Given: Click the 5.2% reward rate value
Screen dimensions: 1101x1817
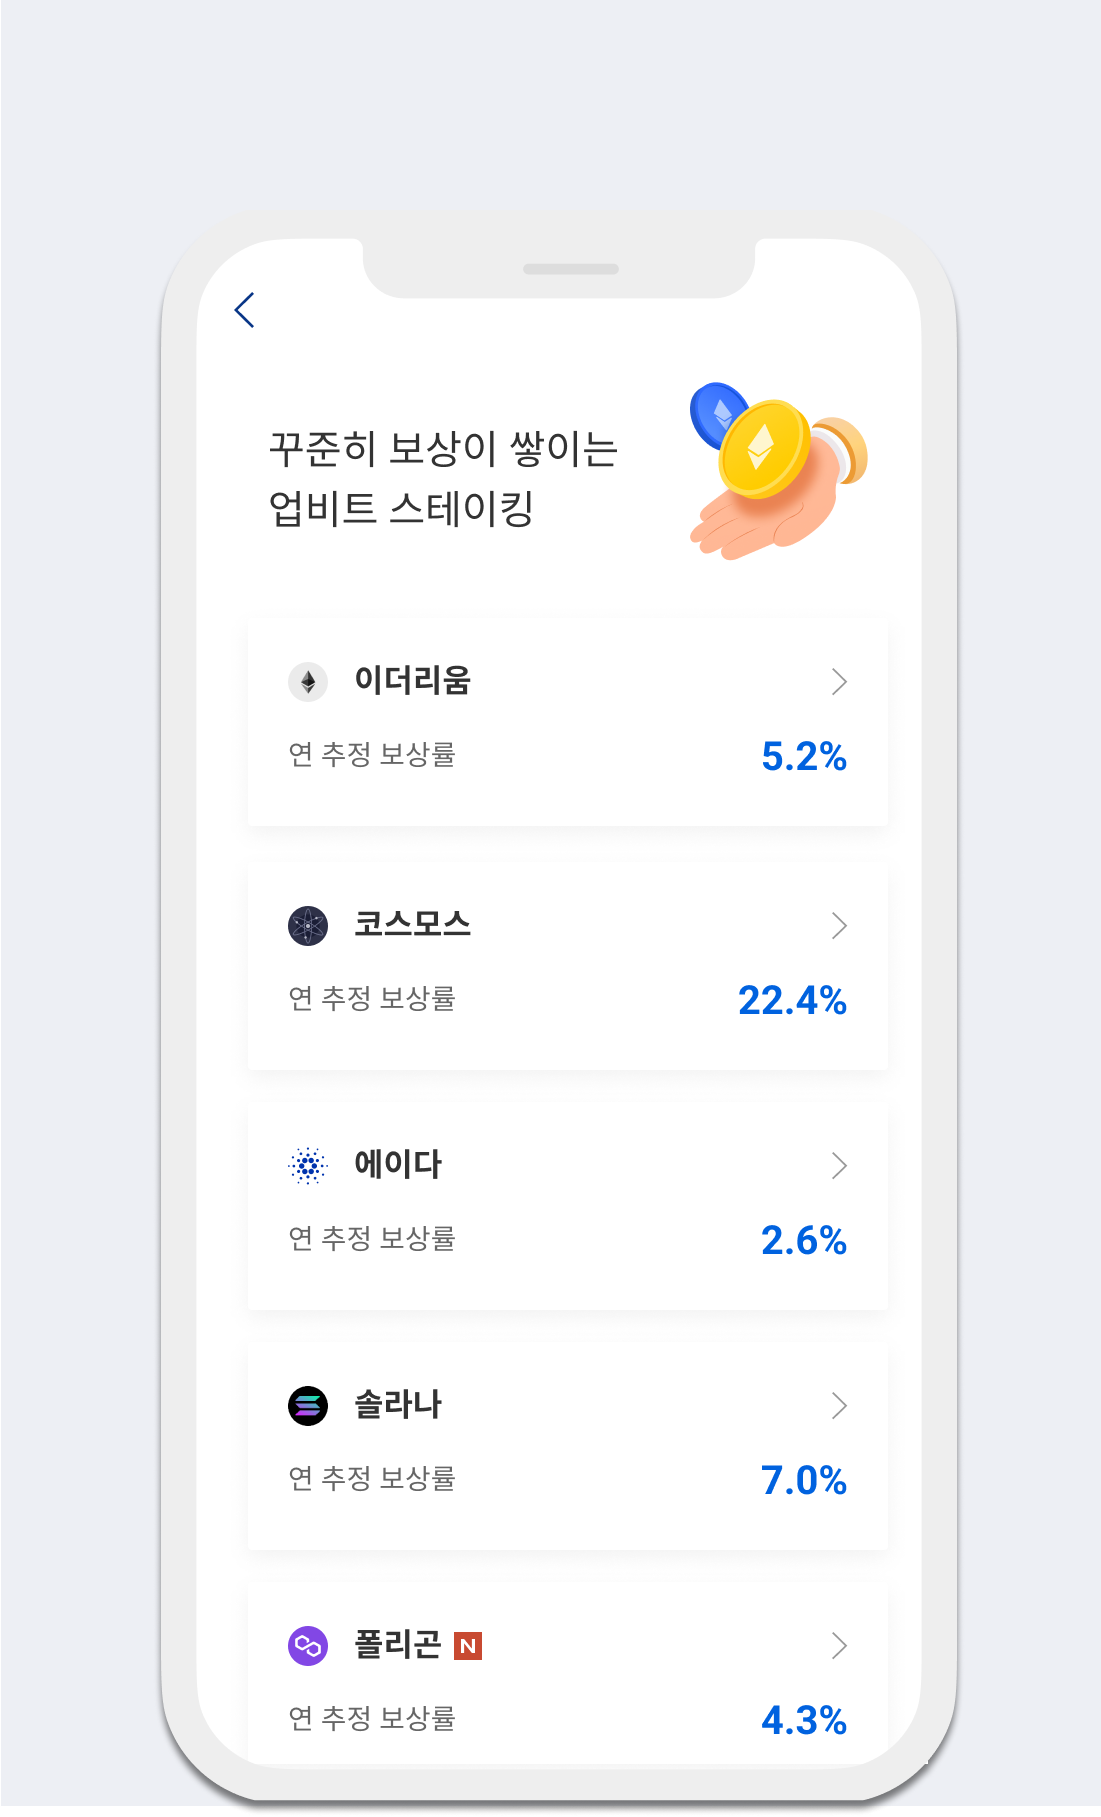Looking at the screenshot, I should pyautogui.click(x=804, y=757).
